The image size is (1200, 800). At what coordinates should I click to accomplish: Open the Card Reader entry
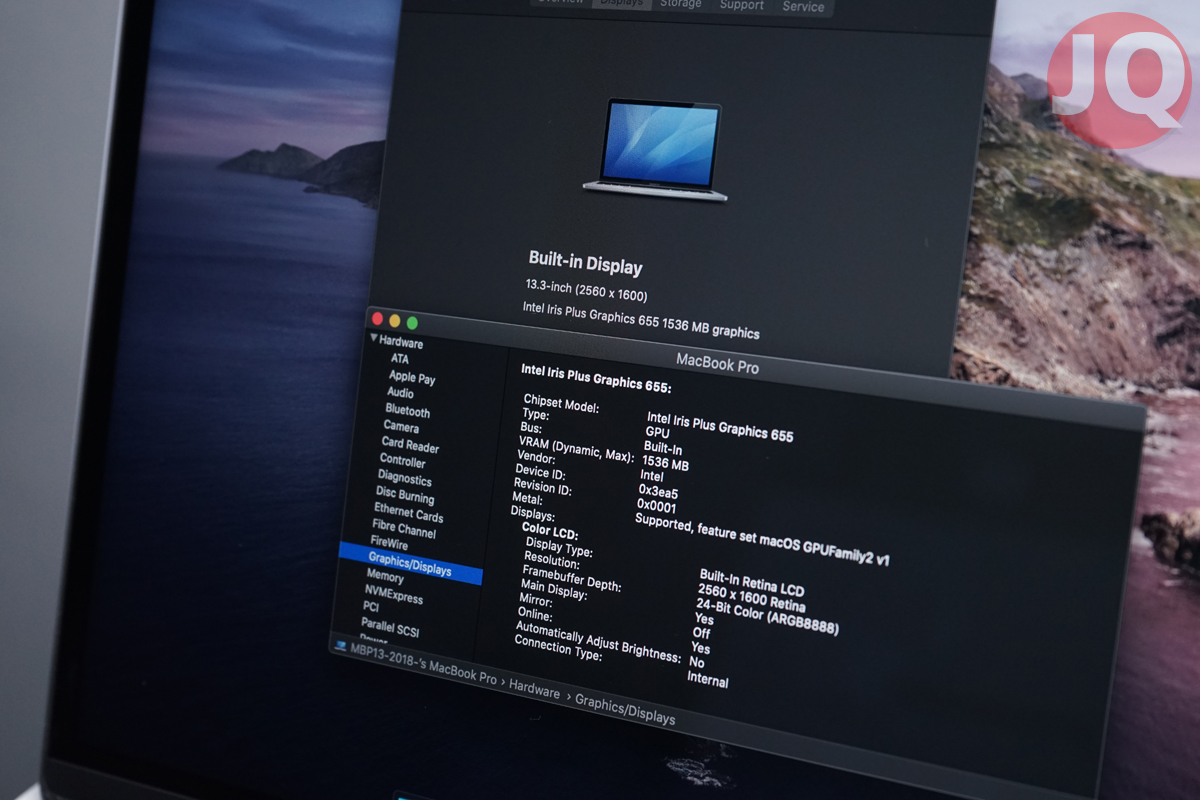[410, 445]
